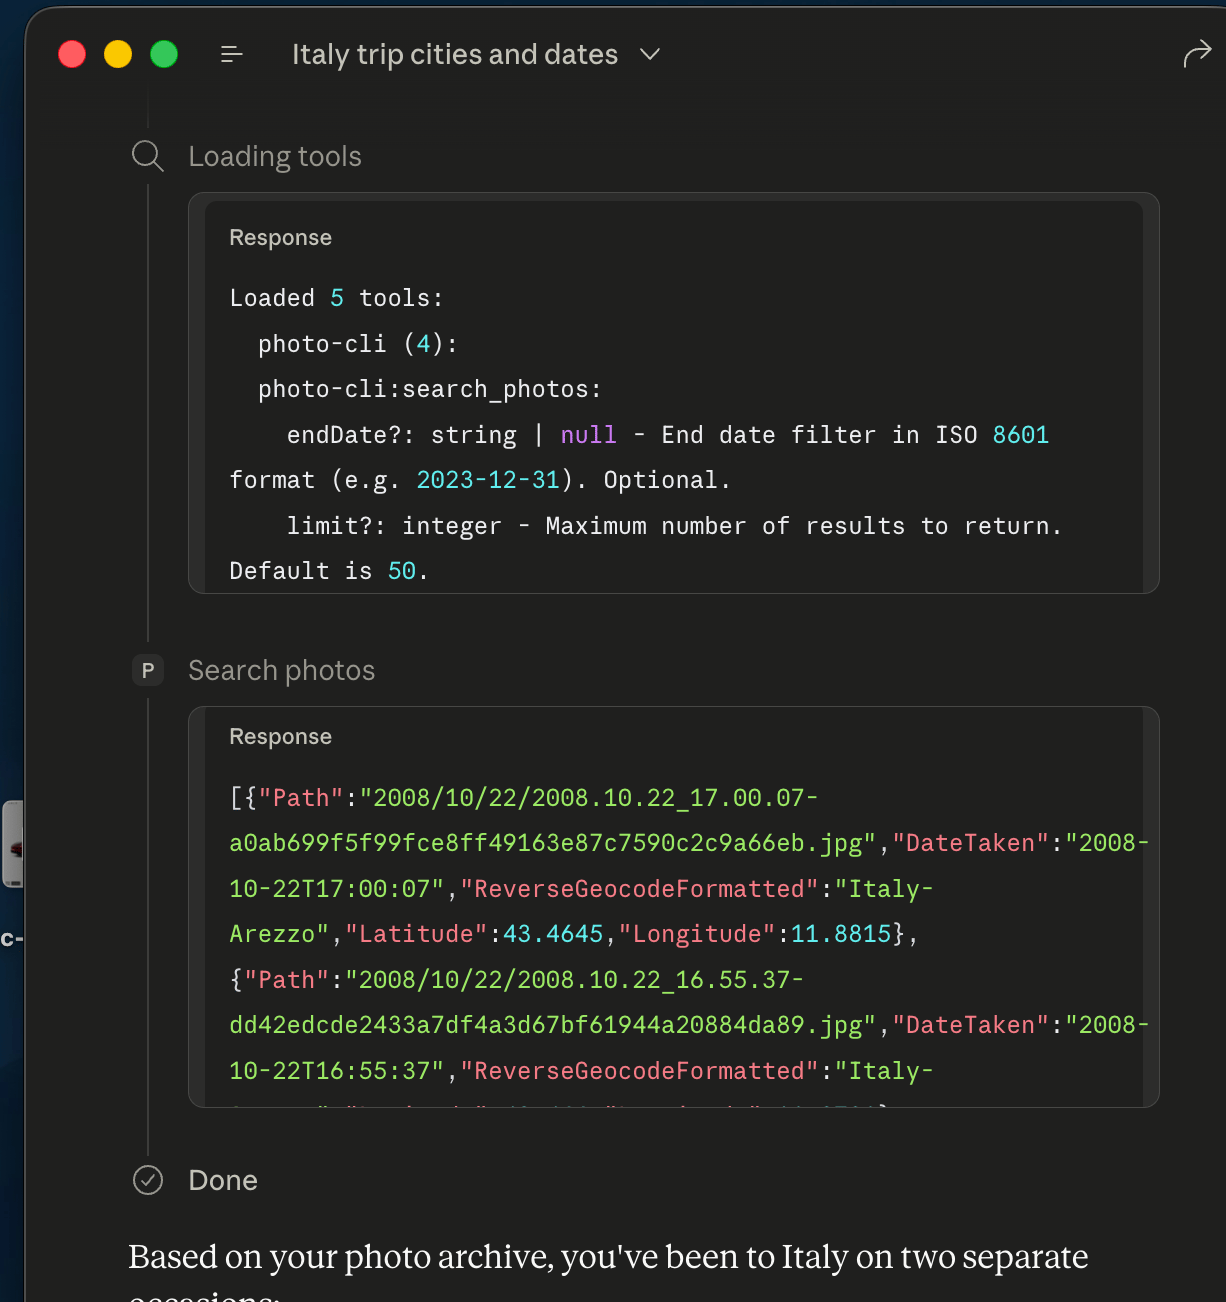The image size is (1226, 1302).
Task: Click the 8601 ISO number
Action: pos(1021,435)
